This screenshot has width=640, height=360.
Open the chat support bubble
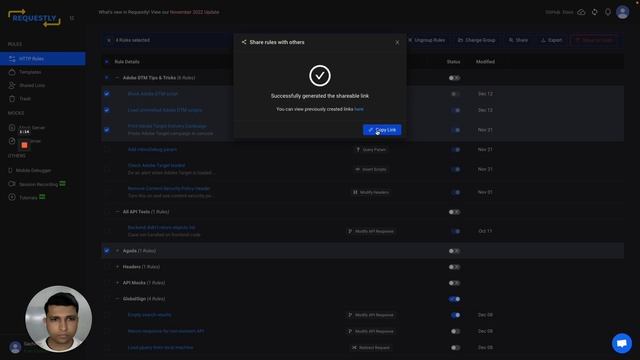[x=622, y=343]
